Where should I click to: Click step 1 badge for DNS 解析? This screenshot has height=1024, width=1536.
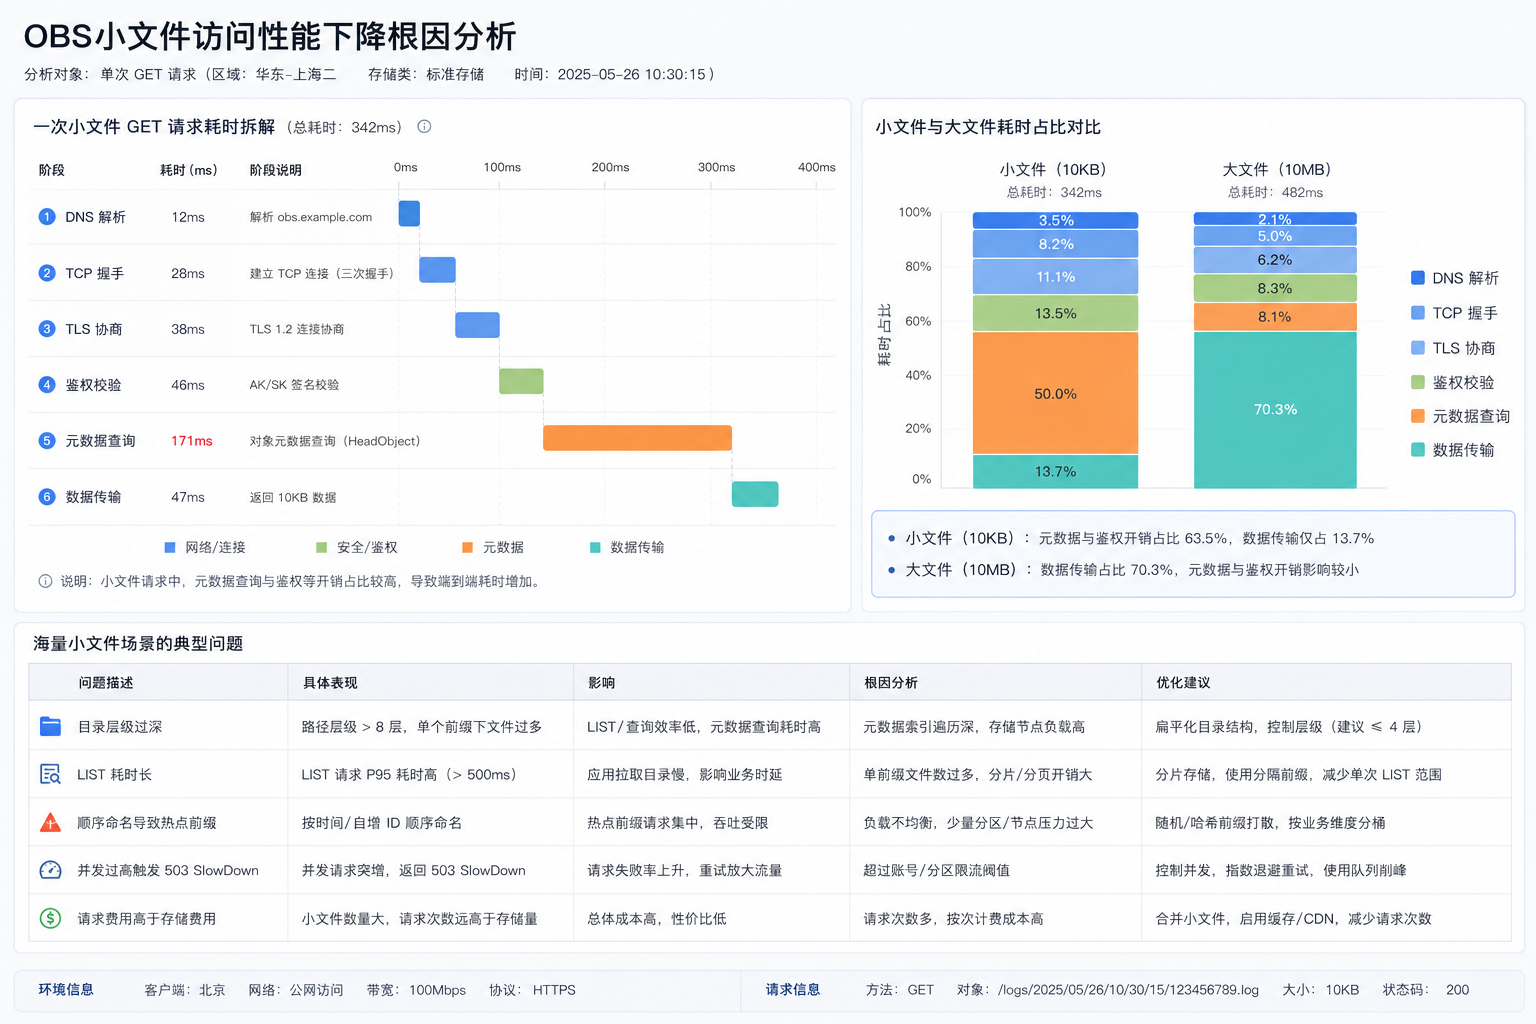pos(47,217)
